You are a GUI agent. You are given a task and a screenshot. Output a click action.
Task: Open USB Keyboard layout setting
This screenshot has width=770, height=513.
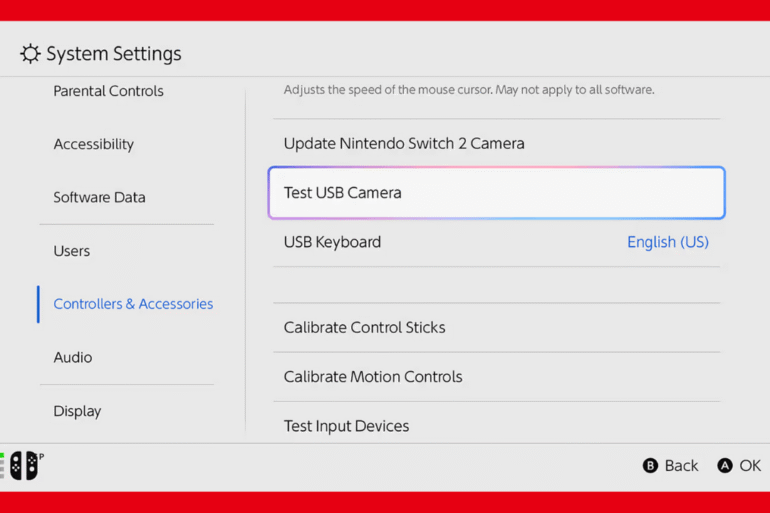496,242
